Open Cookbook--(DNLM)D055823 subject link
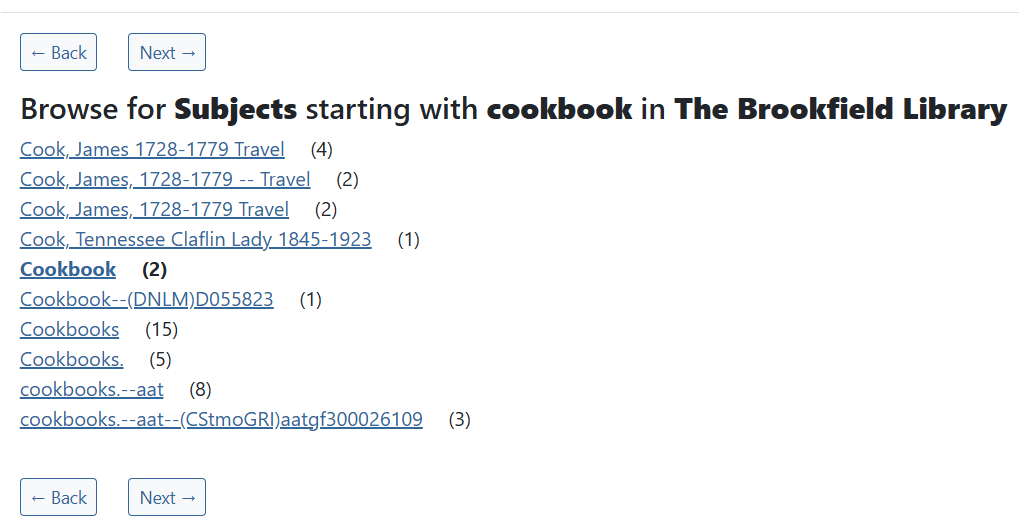 coord(146,300)
